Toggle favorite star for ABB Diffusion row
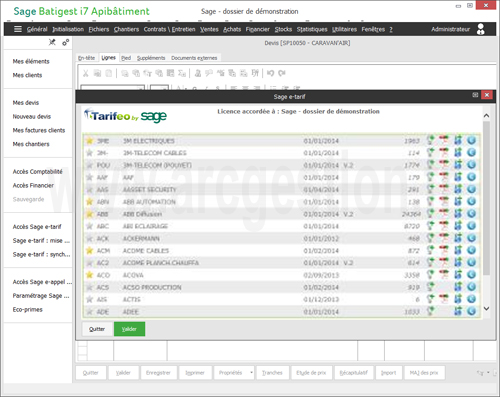This screenshot has height=397, width=500. tap(89, 214)
